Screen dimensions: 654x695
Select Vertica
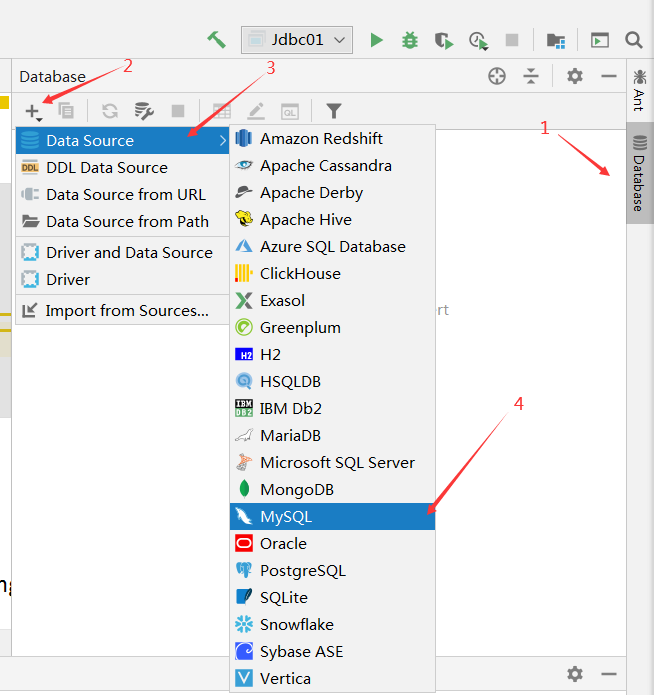tap(333, 679)
